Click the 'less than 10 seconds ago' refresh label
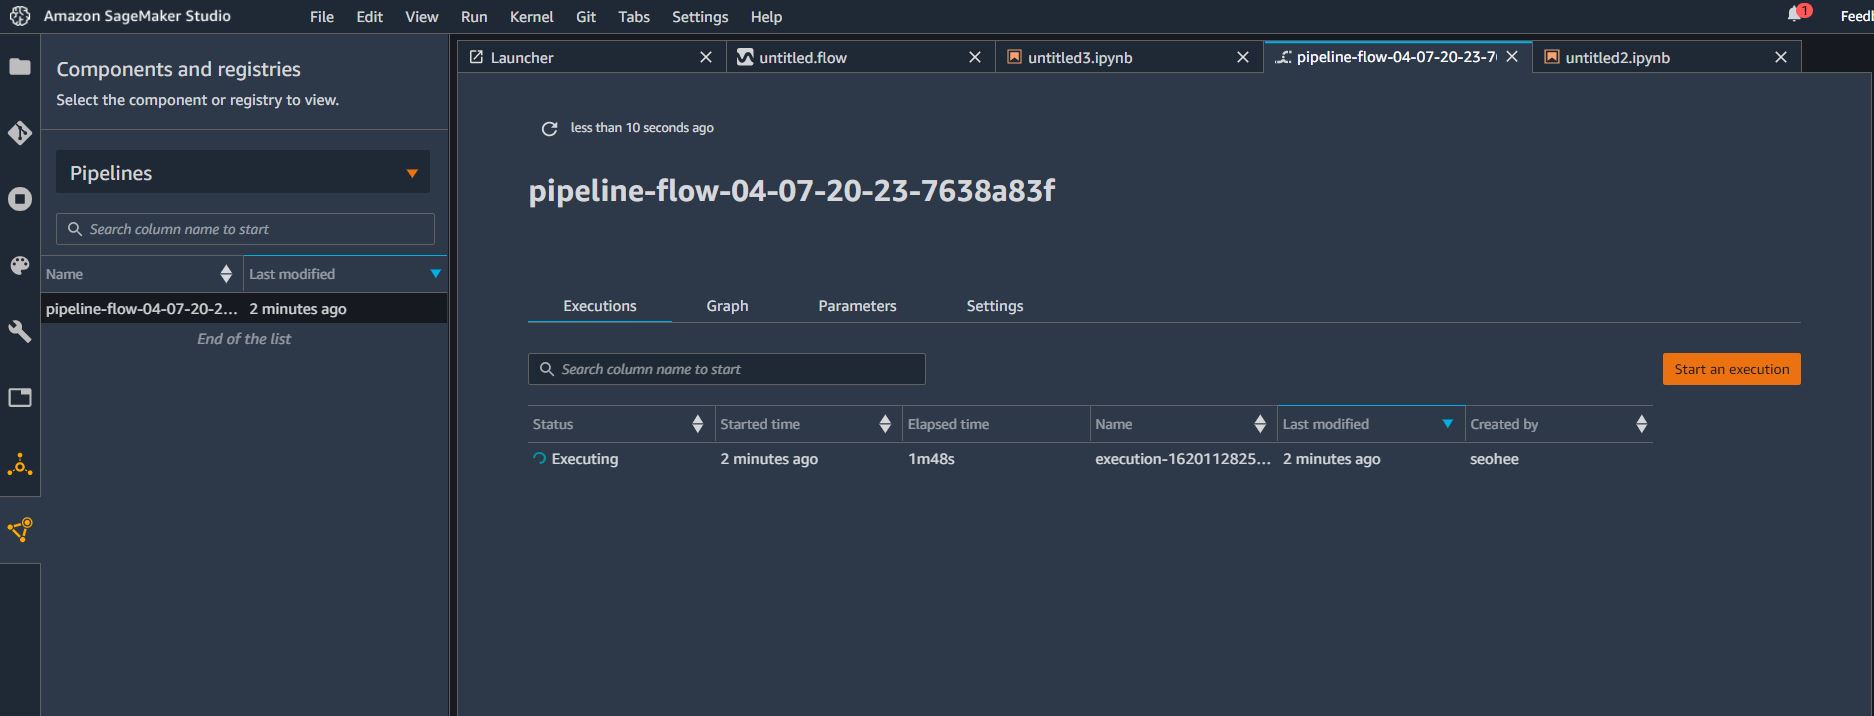The width and height of the screenshot is (1874, 716). pyautogui.click(x=642, y=128)
